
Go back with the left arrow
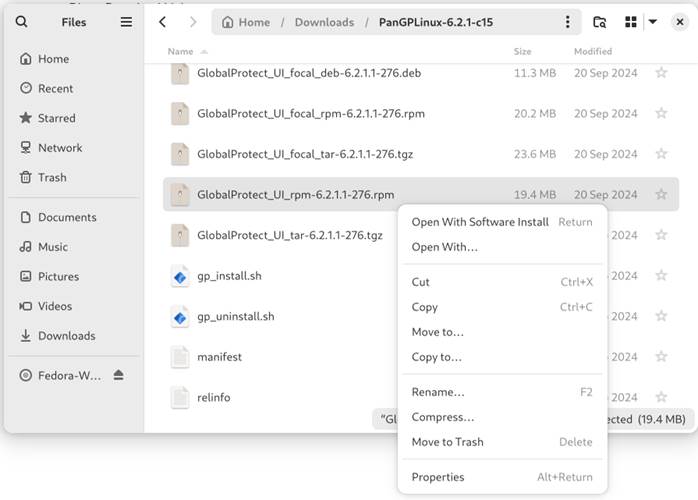[163, 22]
